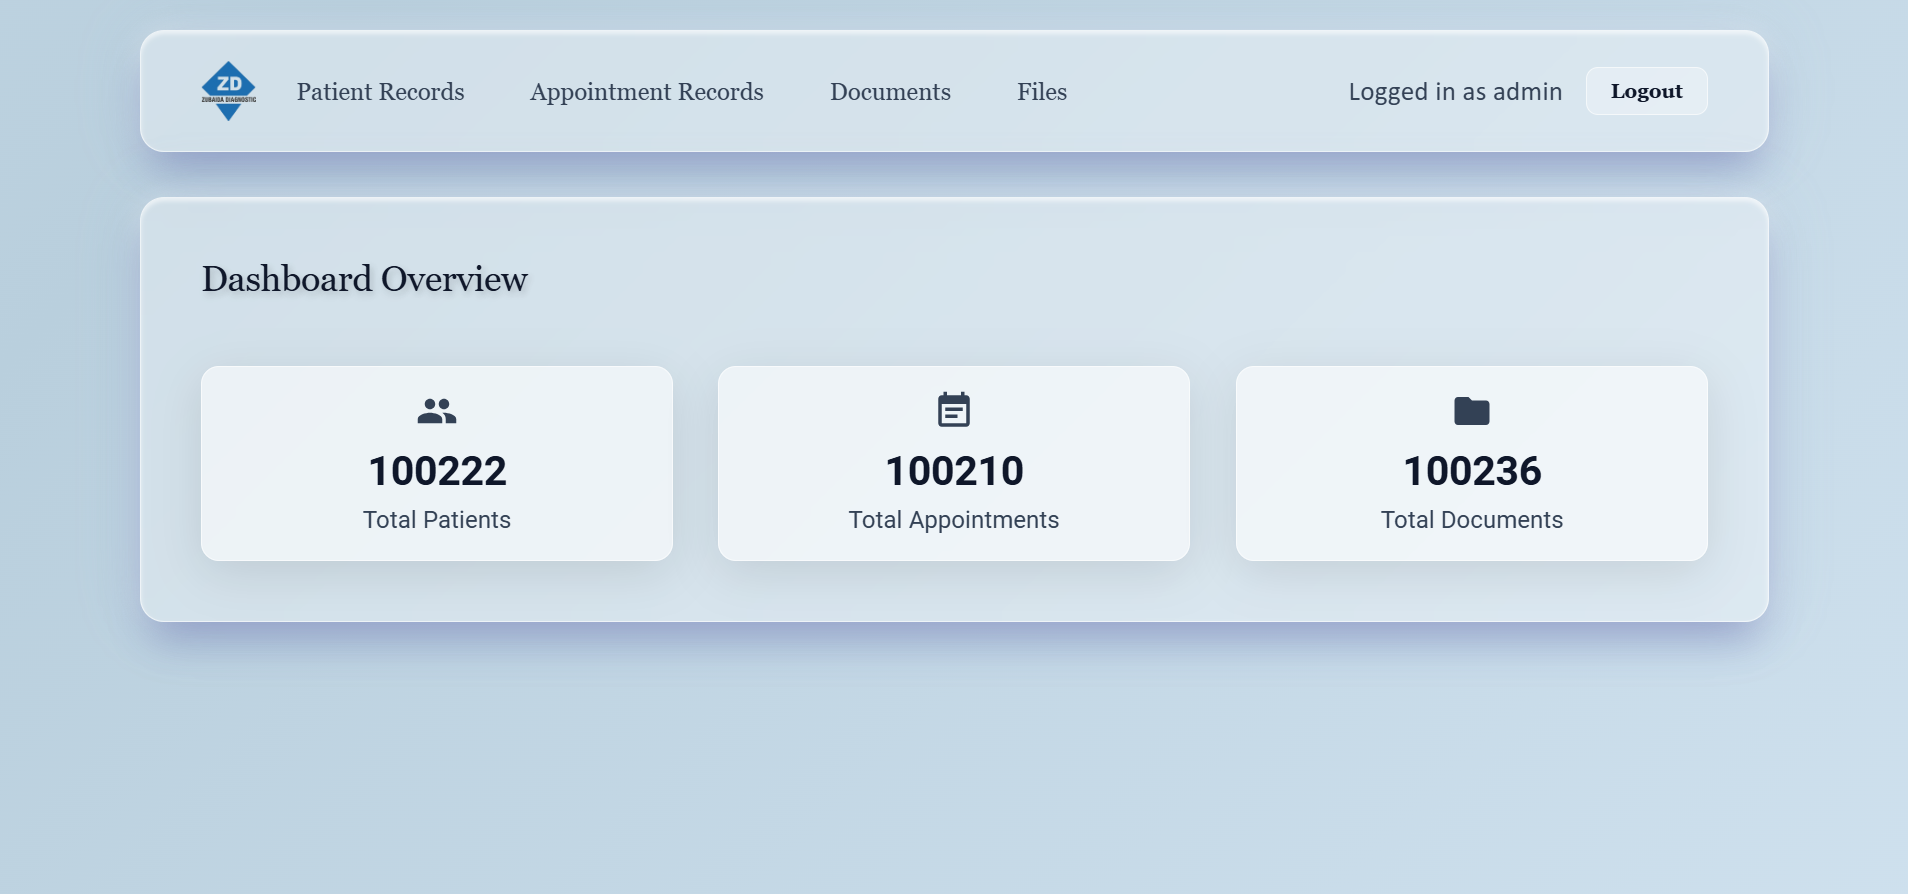Click the Dashboard Overview heading
This screenshot has width=1908, height=894.
click(x=365, y=279)
